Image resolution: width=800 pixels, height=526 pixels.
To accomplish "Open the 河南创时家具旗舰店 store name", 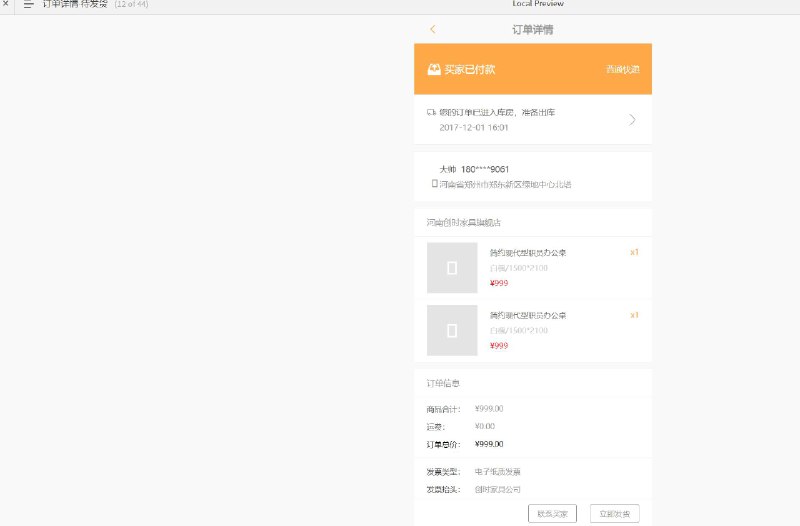I will [464, 222].
